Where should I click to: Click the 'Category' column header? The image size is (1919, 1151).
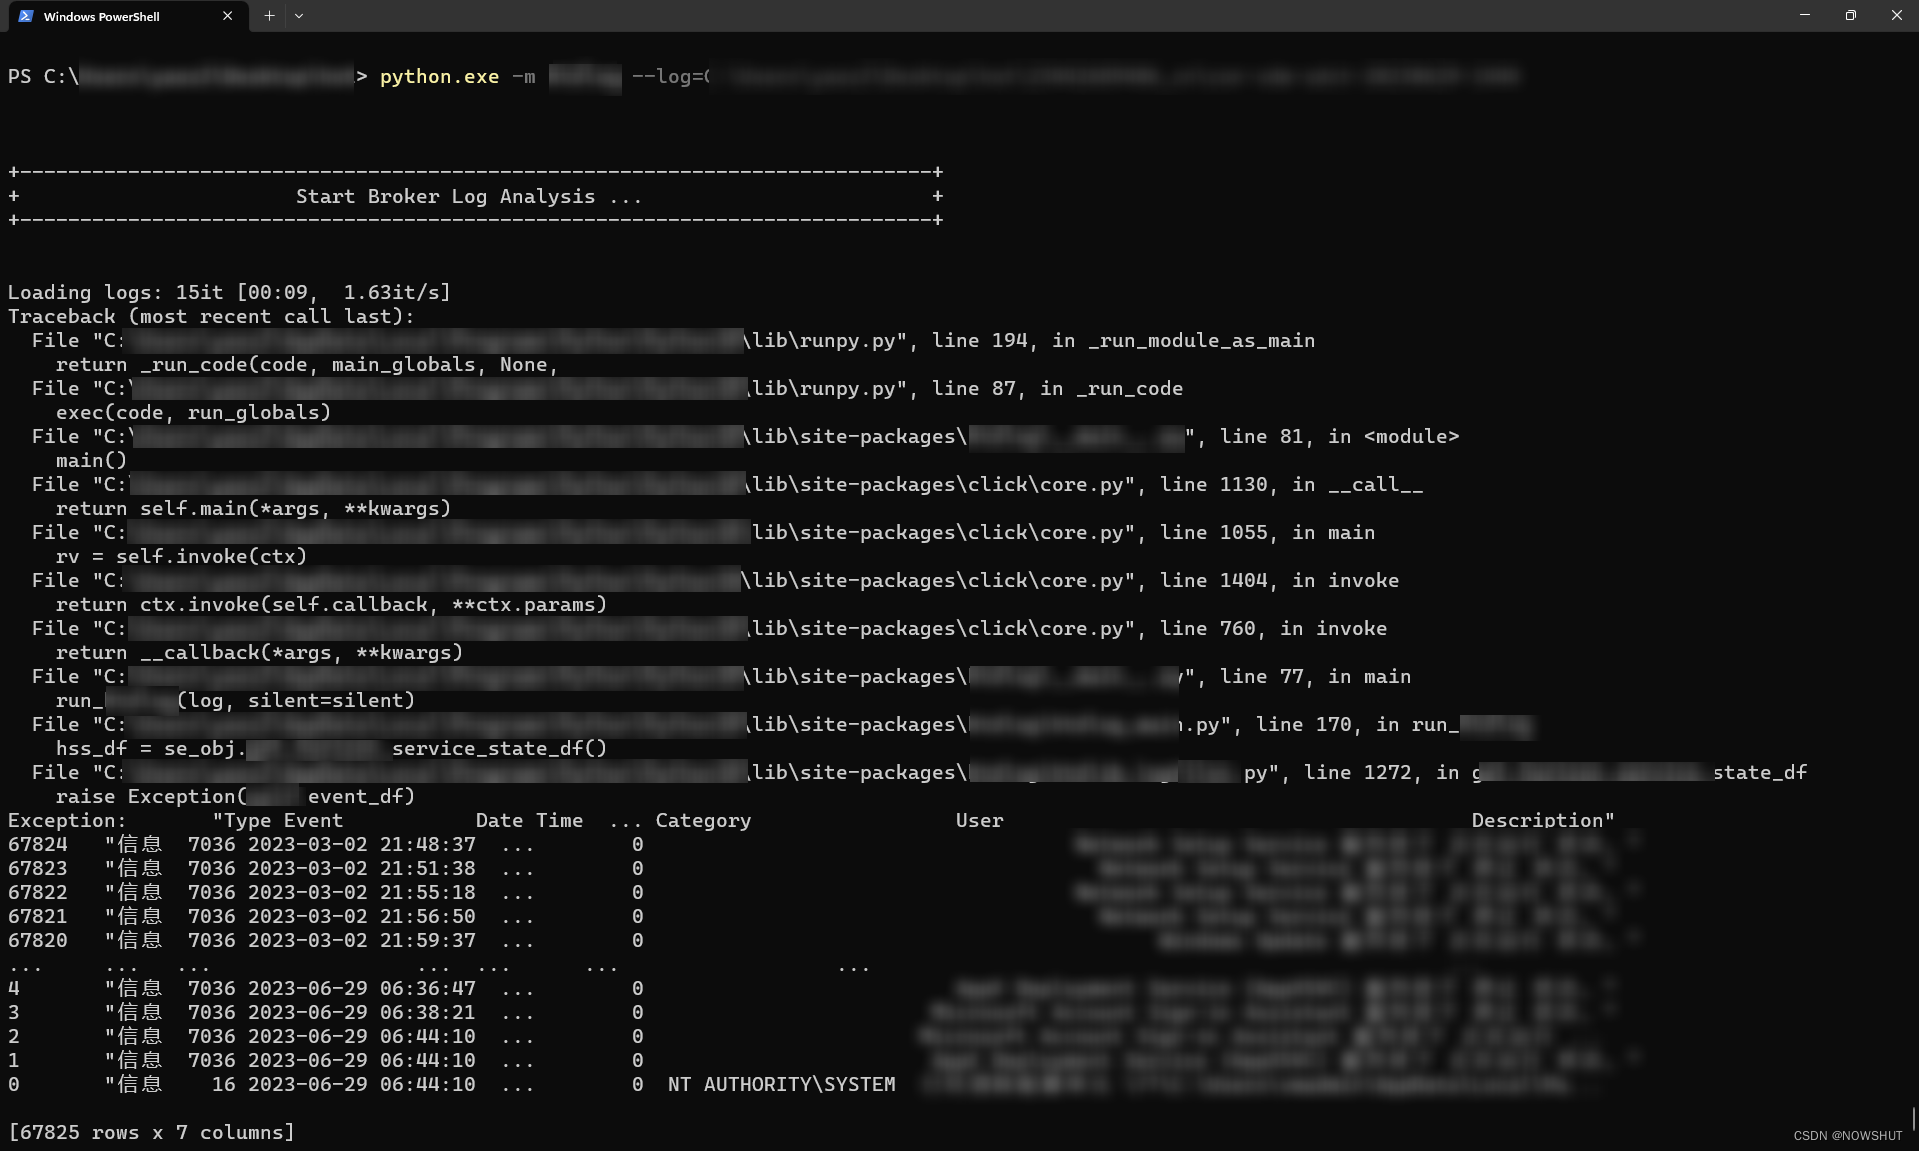[703, 821]
